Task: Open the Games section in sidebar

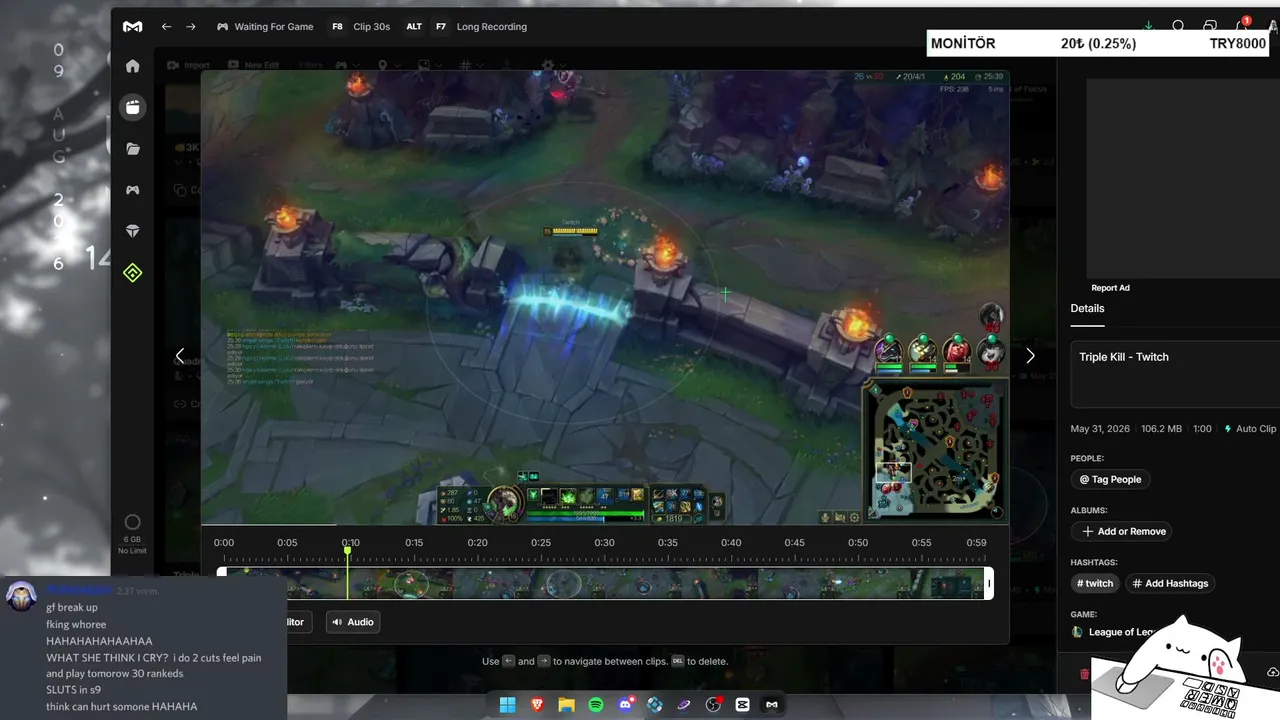Action: click(132, 190)
